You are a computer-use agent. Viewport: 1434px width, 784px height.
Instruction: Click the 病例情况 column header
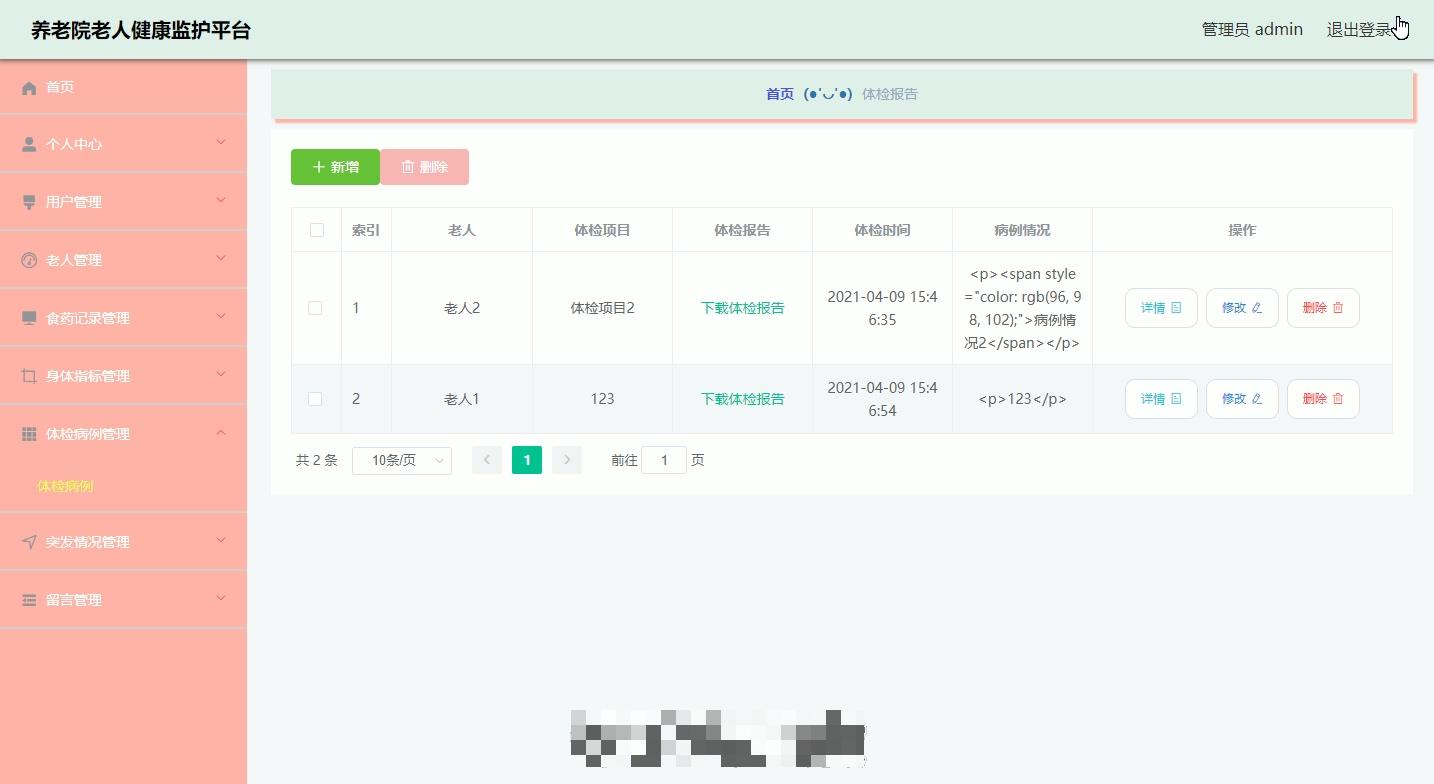pos(1022,230)
